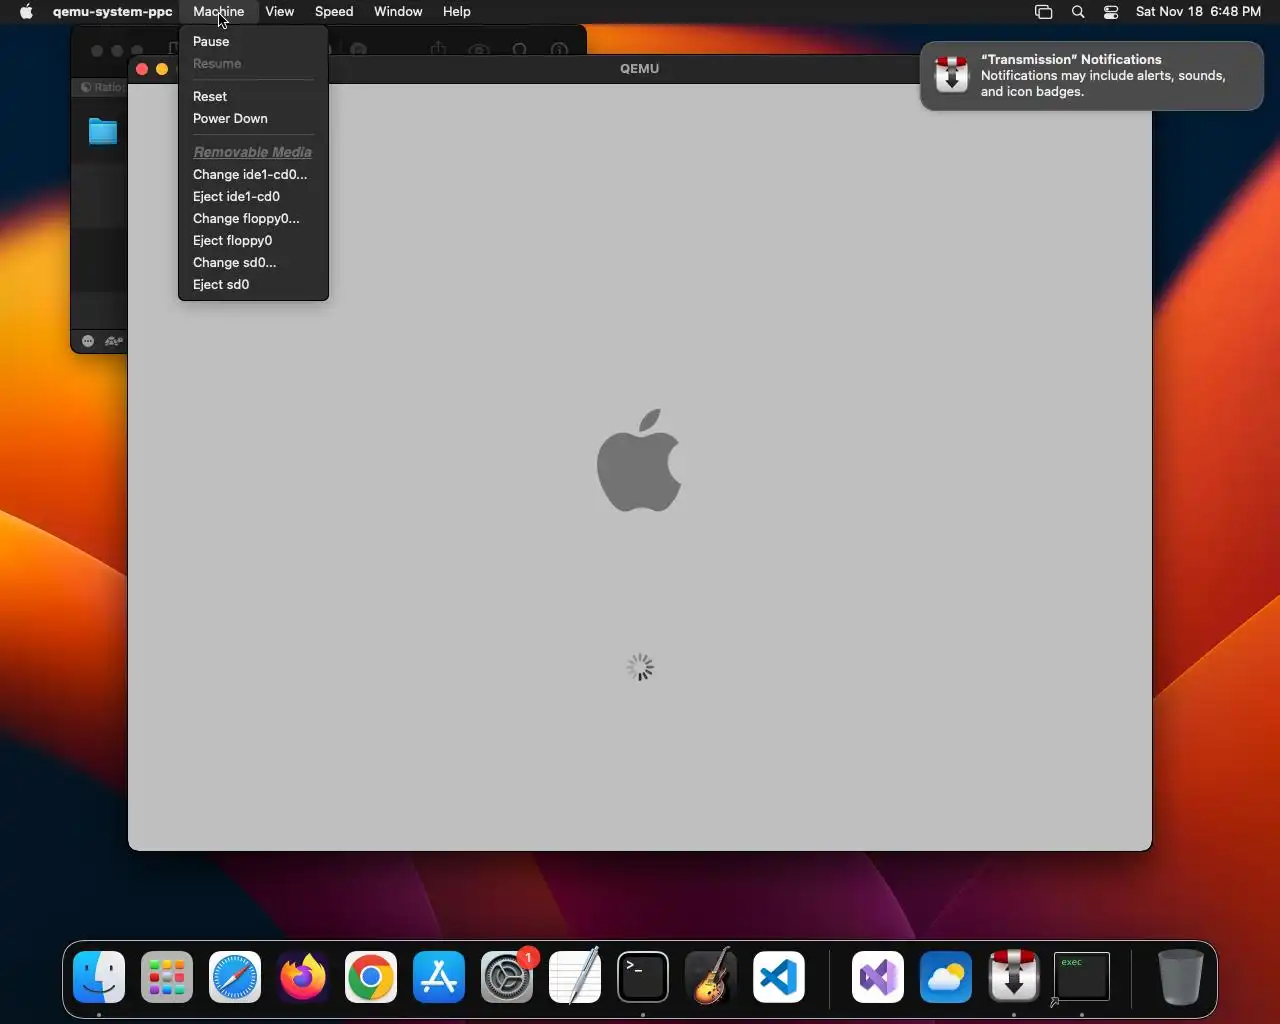Viewport: 1280px width, 1024px height.
Task: Minimize the QEMU window with yellow button
Action: [162, 69]
